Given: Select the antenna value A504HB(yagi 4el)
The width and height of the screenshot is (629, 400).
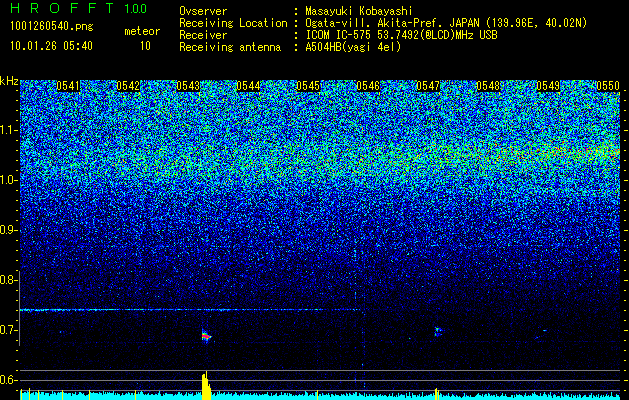Looking at the screenshot, I should 353,47.
